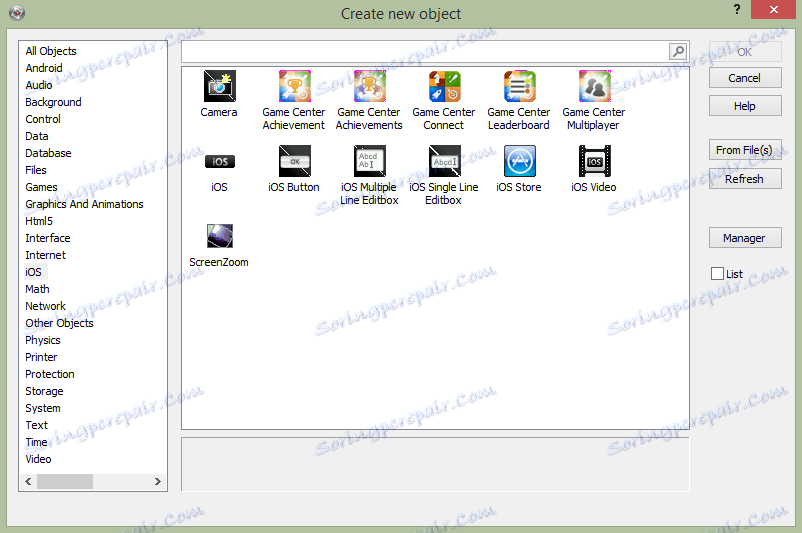Select the Android category
The height and width of the screenshot is (533, 802).
tap(44, 68)
